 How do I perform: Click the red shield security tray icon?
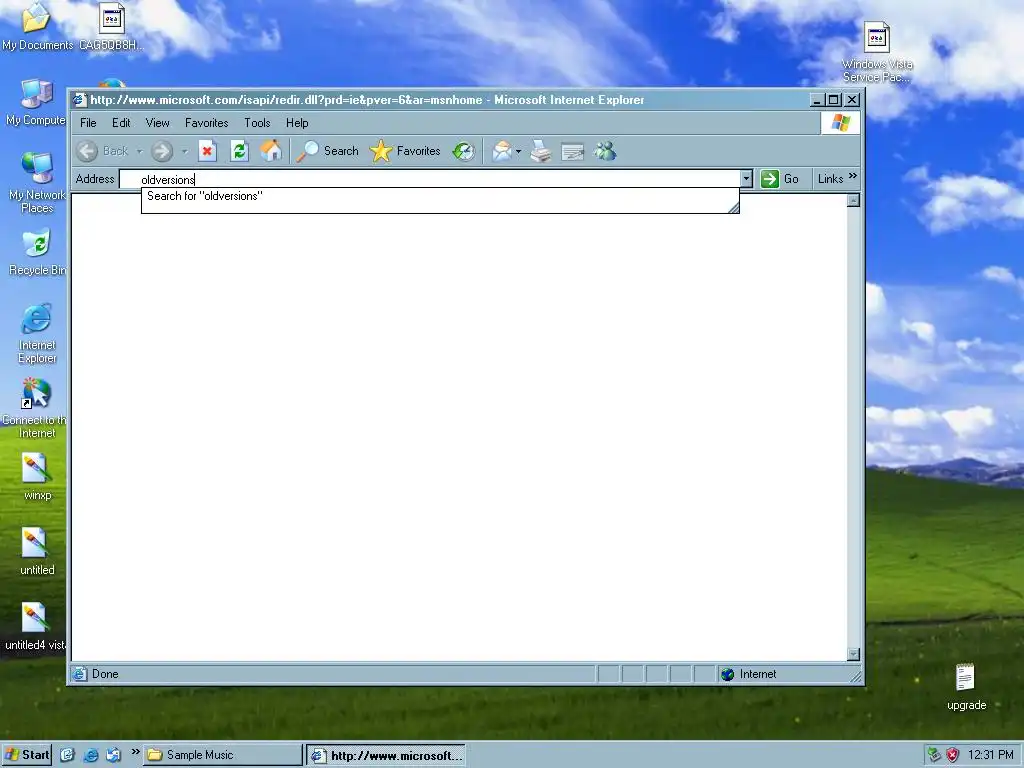tap(953, 755)
